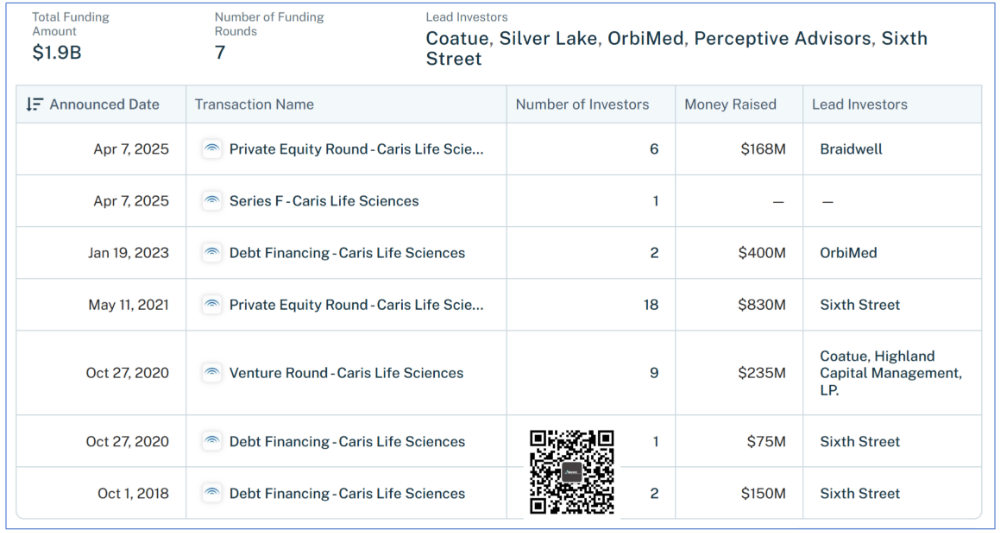The width and height of the screenshot is (1000, 533).
Task: Open the Venture Round transaction link
Action: click(x=346, y=373)
